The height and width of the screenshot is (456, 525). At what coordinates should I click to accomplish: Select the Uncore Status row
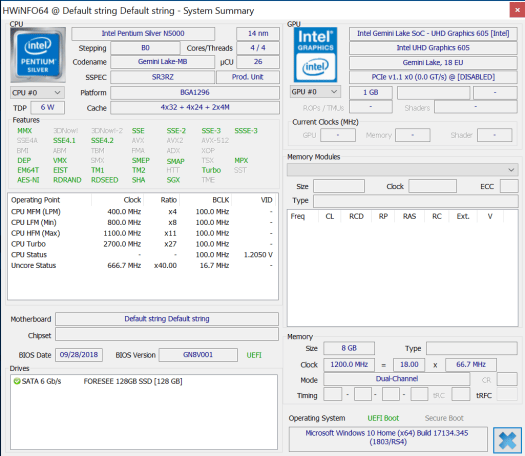click(x=142, y=265)
